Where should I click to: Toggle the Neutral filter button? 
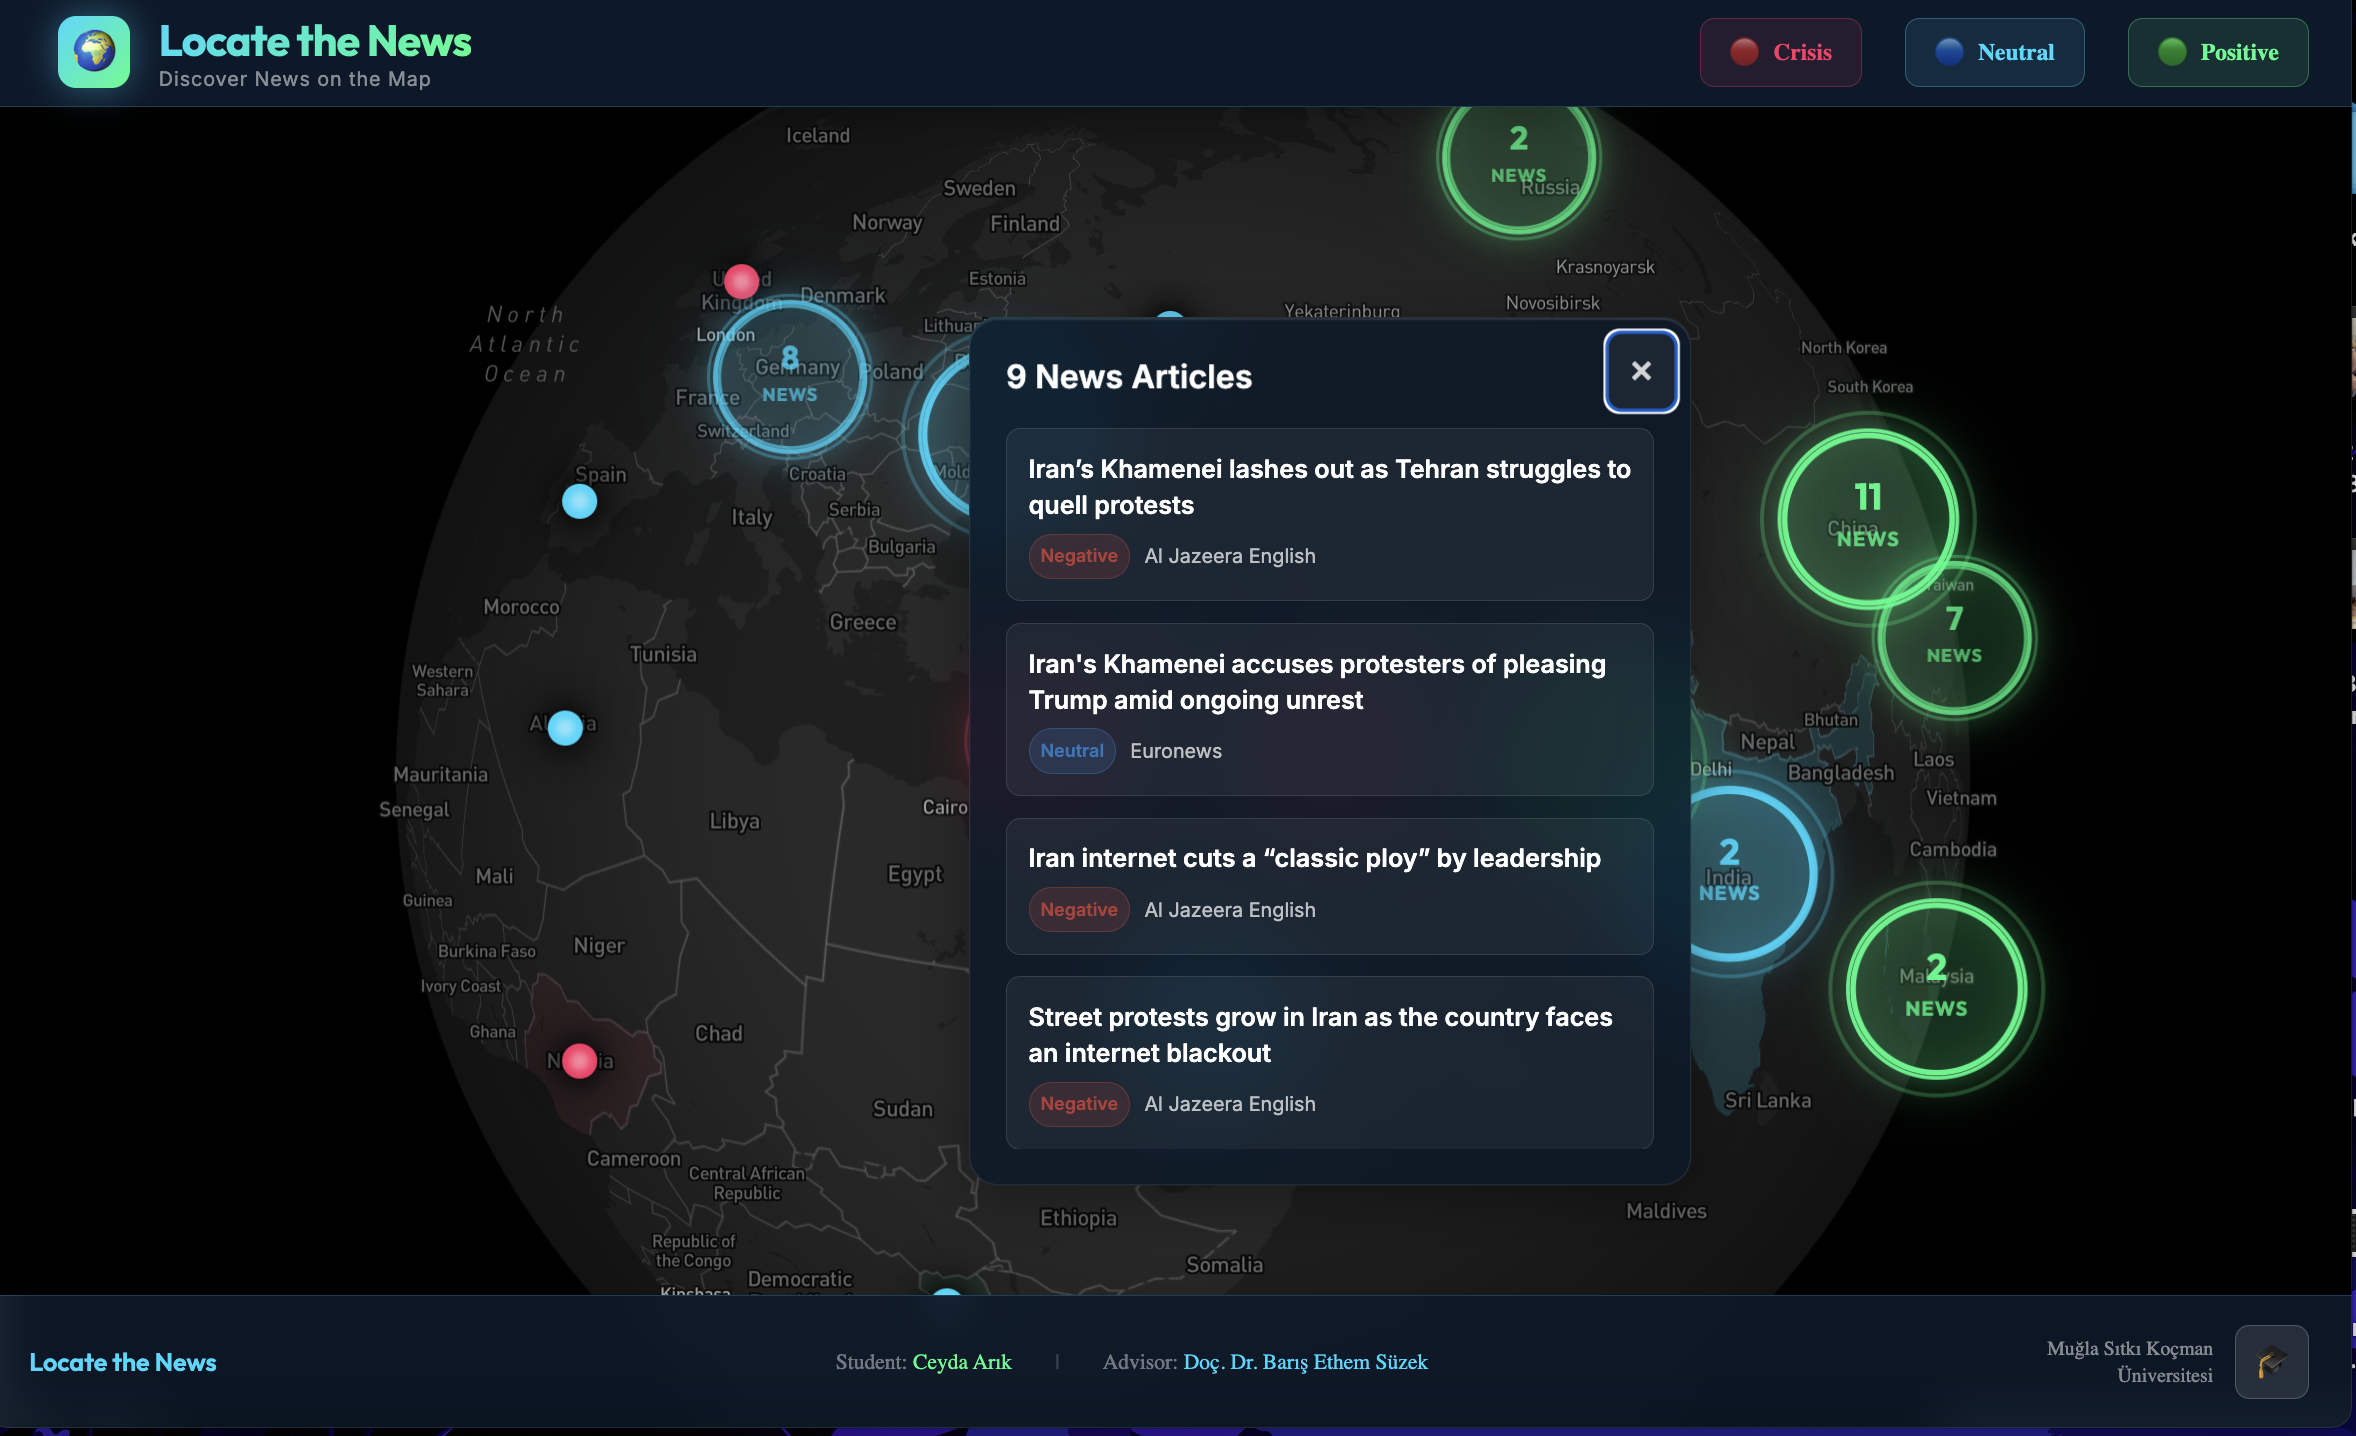[x=1994, y=52]
